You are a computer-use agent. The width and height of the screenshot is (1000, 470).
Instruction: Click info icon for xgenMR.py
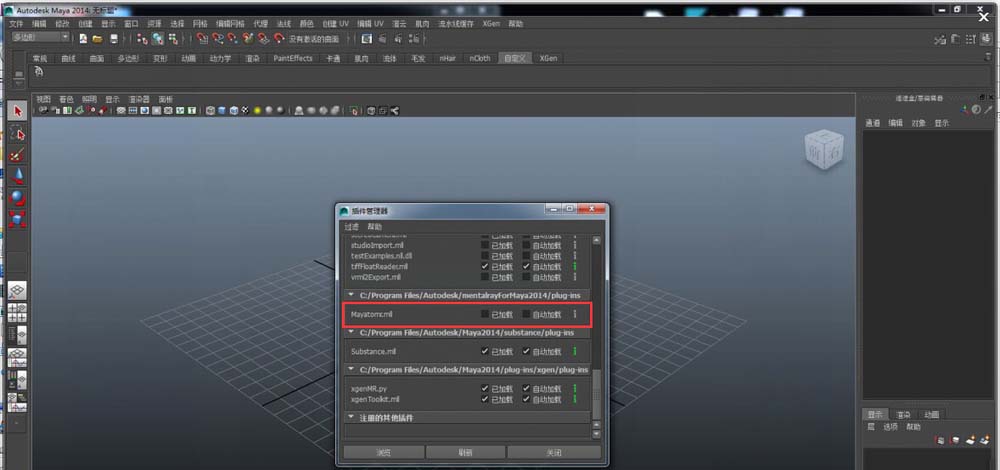(574, 388)
